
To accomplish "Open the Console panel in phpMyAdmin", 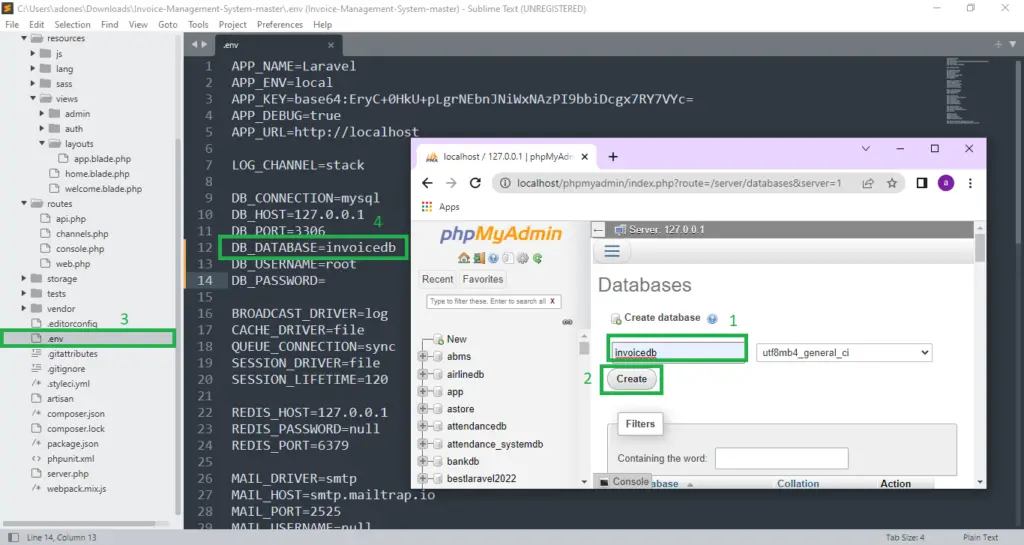I will coord(624,481).
